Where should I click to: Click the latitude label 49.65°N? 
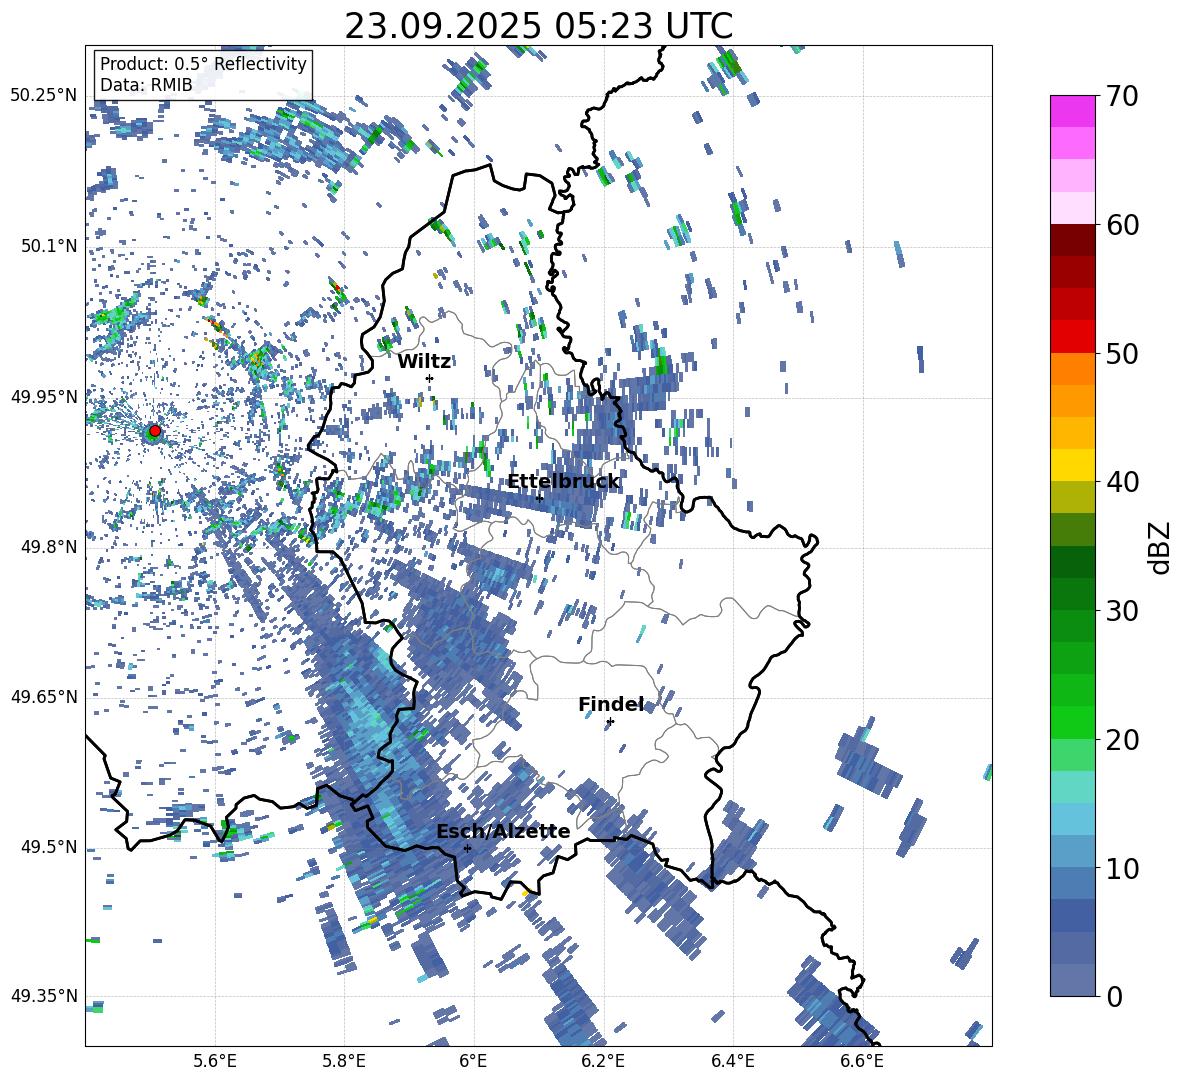click(44, 696)
